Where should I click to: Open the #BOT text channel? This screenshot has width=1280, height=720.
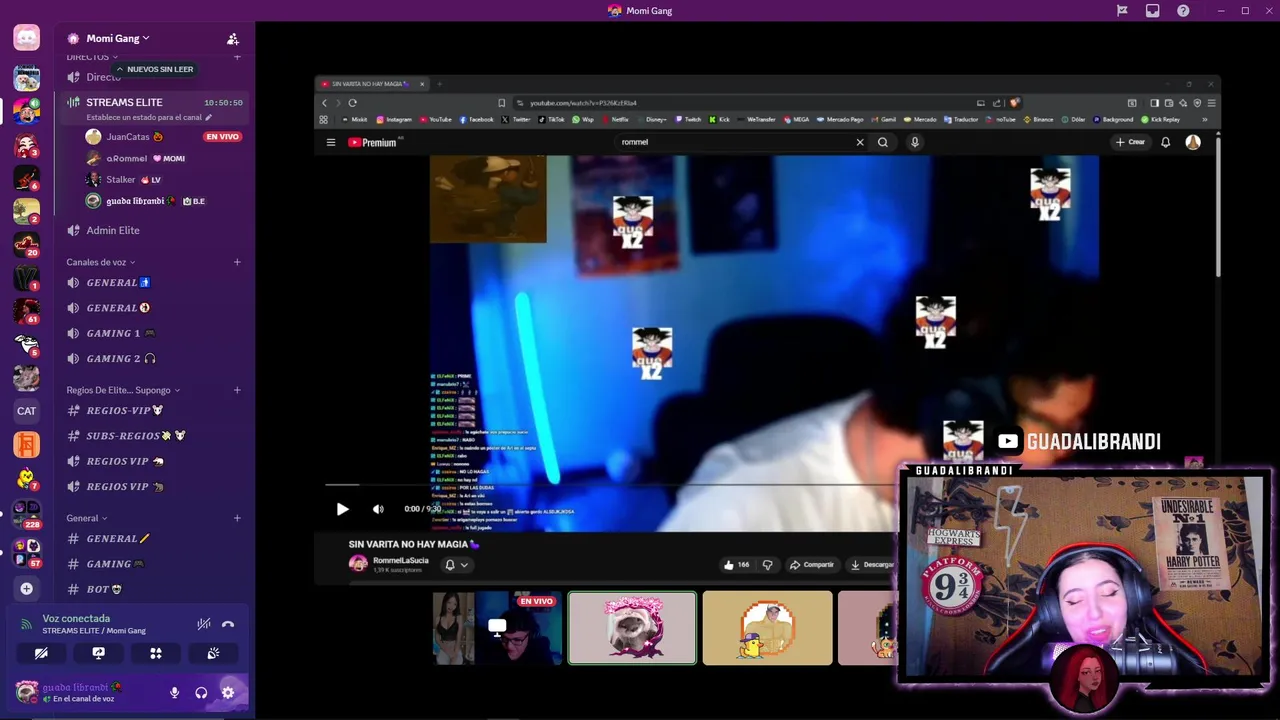(x=152, y=589)
